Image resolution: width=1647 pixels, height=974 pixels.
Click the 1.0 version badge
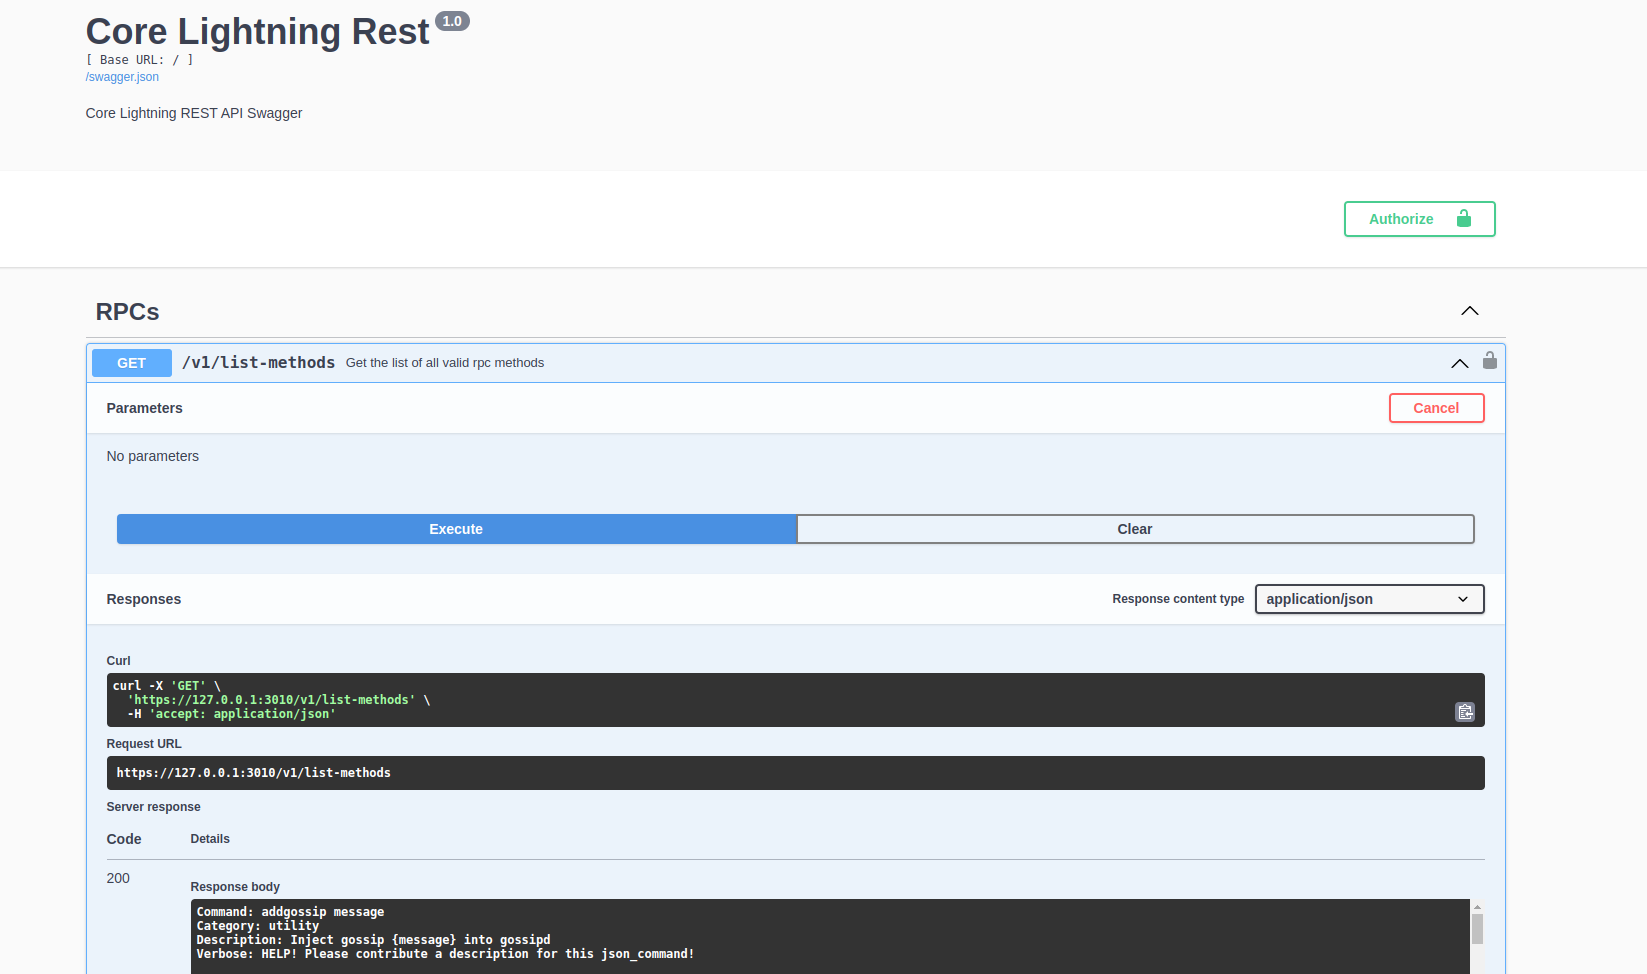452,21
